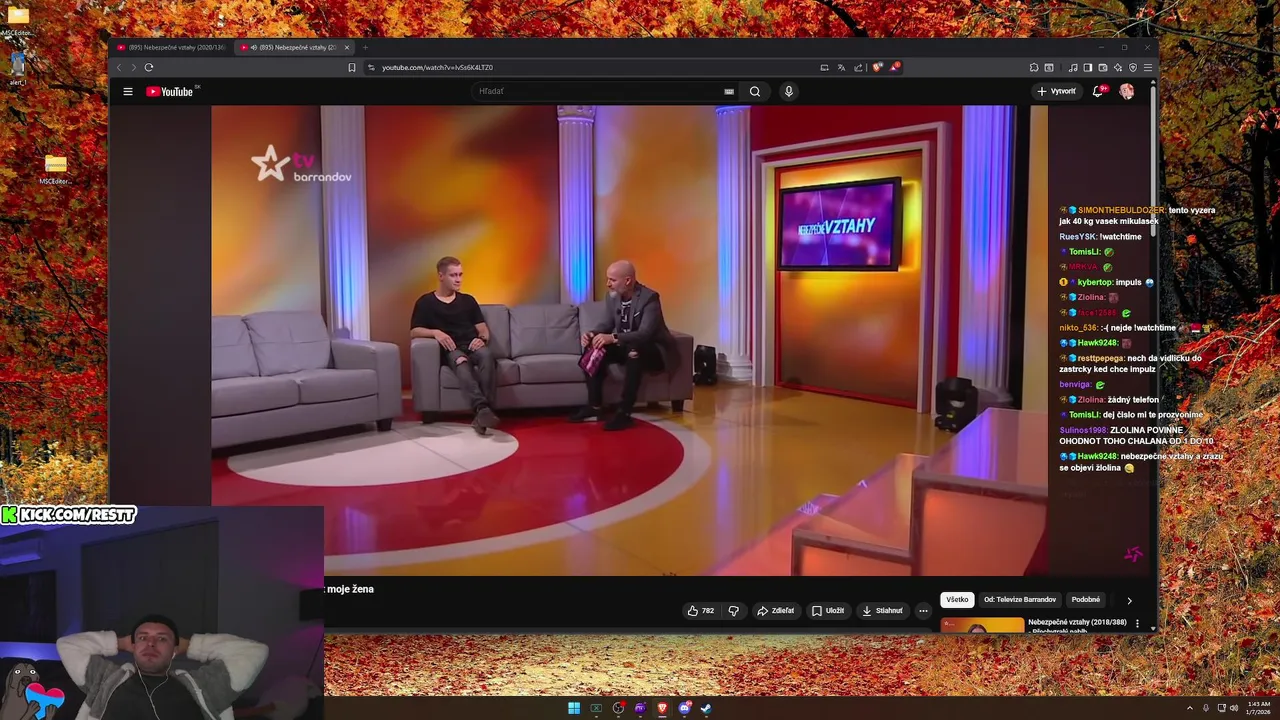Screen dimensions: 1280x720
Task: Open options for Nebezpečné vztahy (2018/388) suggestion
Action: click(x=1137, y=623)
